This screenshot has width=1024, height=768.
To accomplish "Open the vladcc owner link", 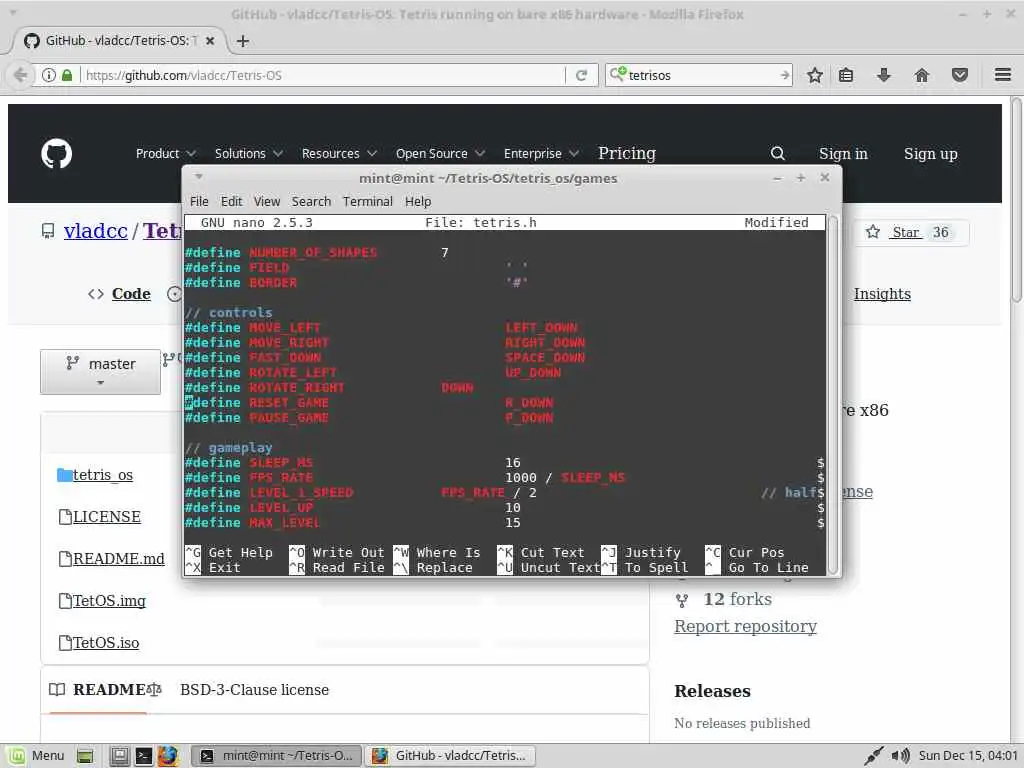I will [95, 231].
